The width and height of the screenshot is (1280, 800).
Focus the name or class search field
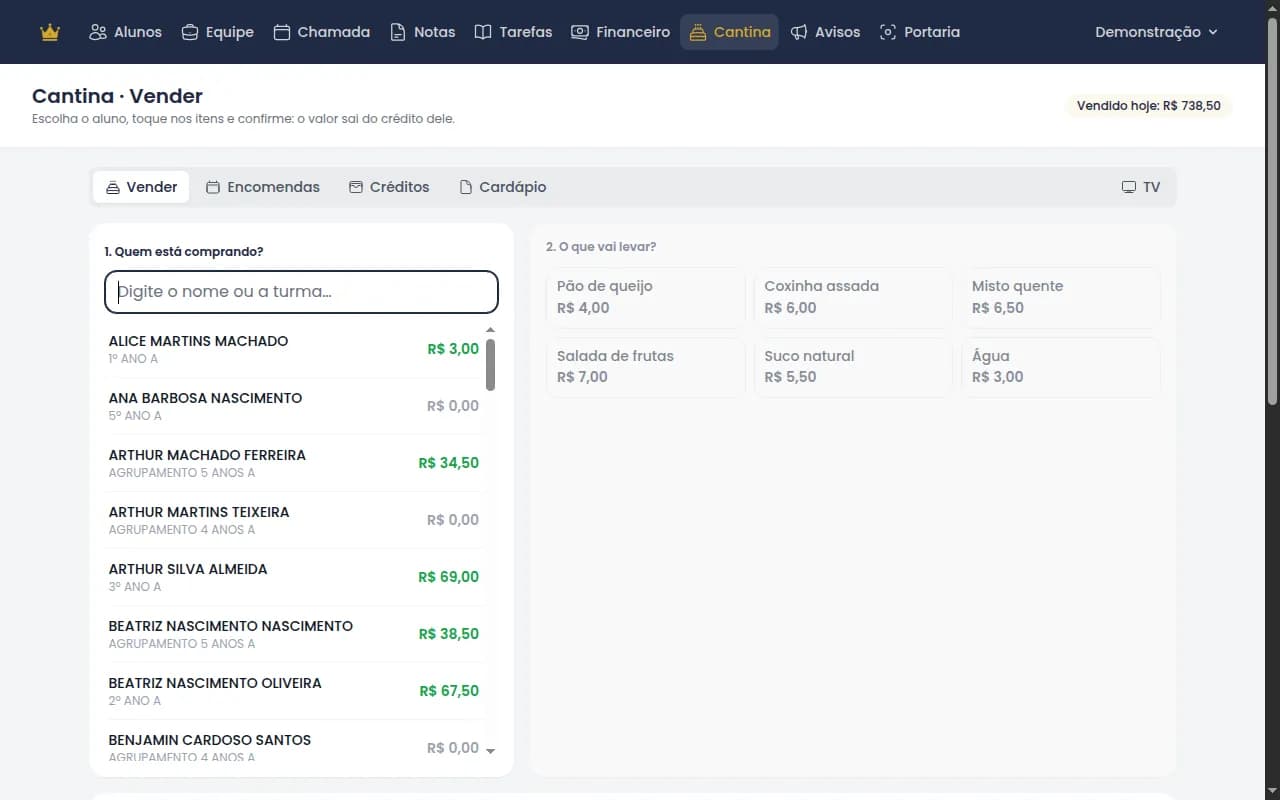point(301,292)
